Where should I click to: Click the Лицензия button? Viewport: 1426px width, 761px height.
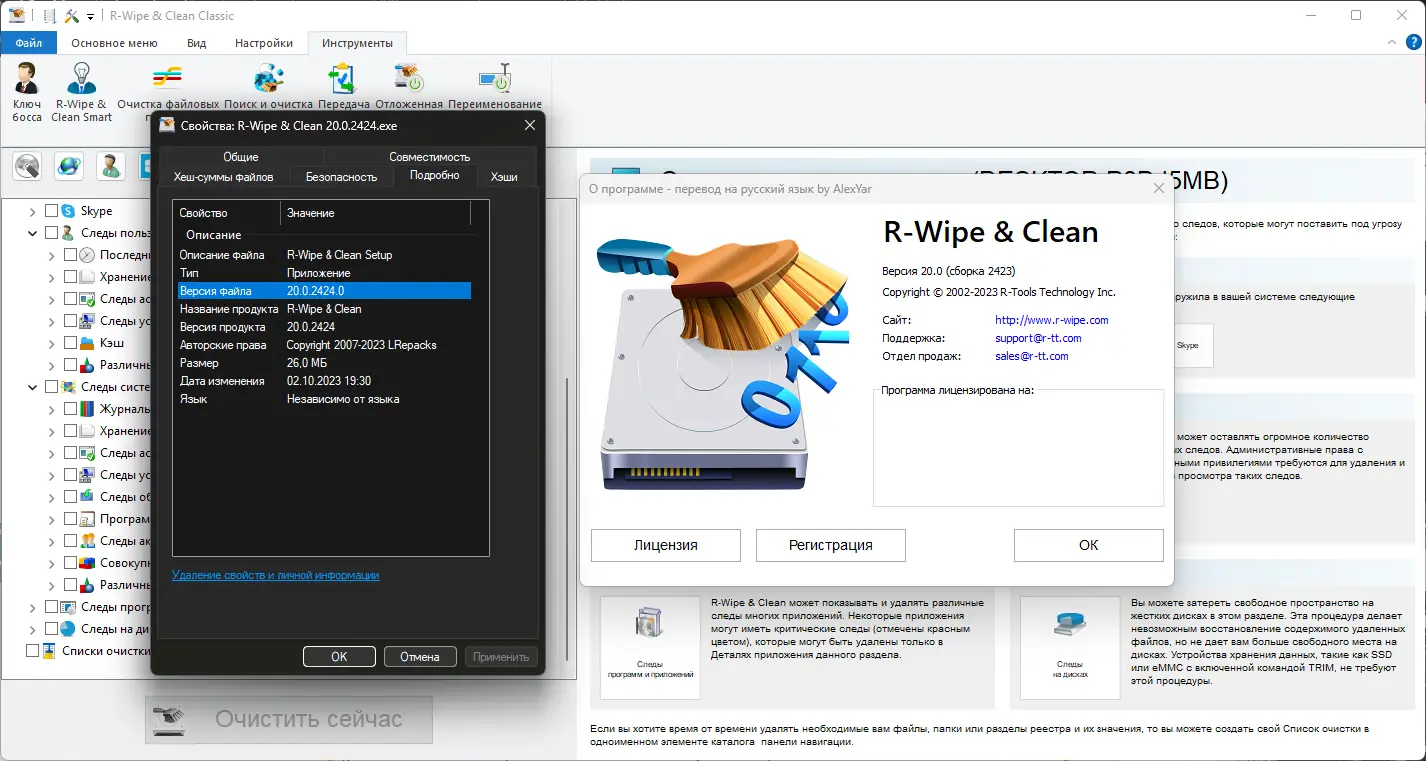pyautogui.click(x=666, y=545)
